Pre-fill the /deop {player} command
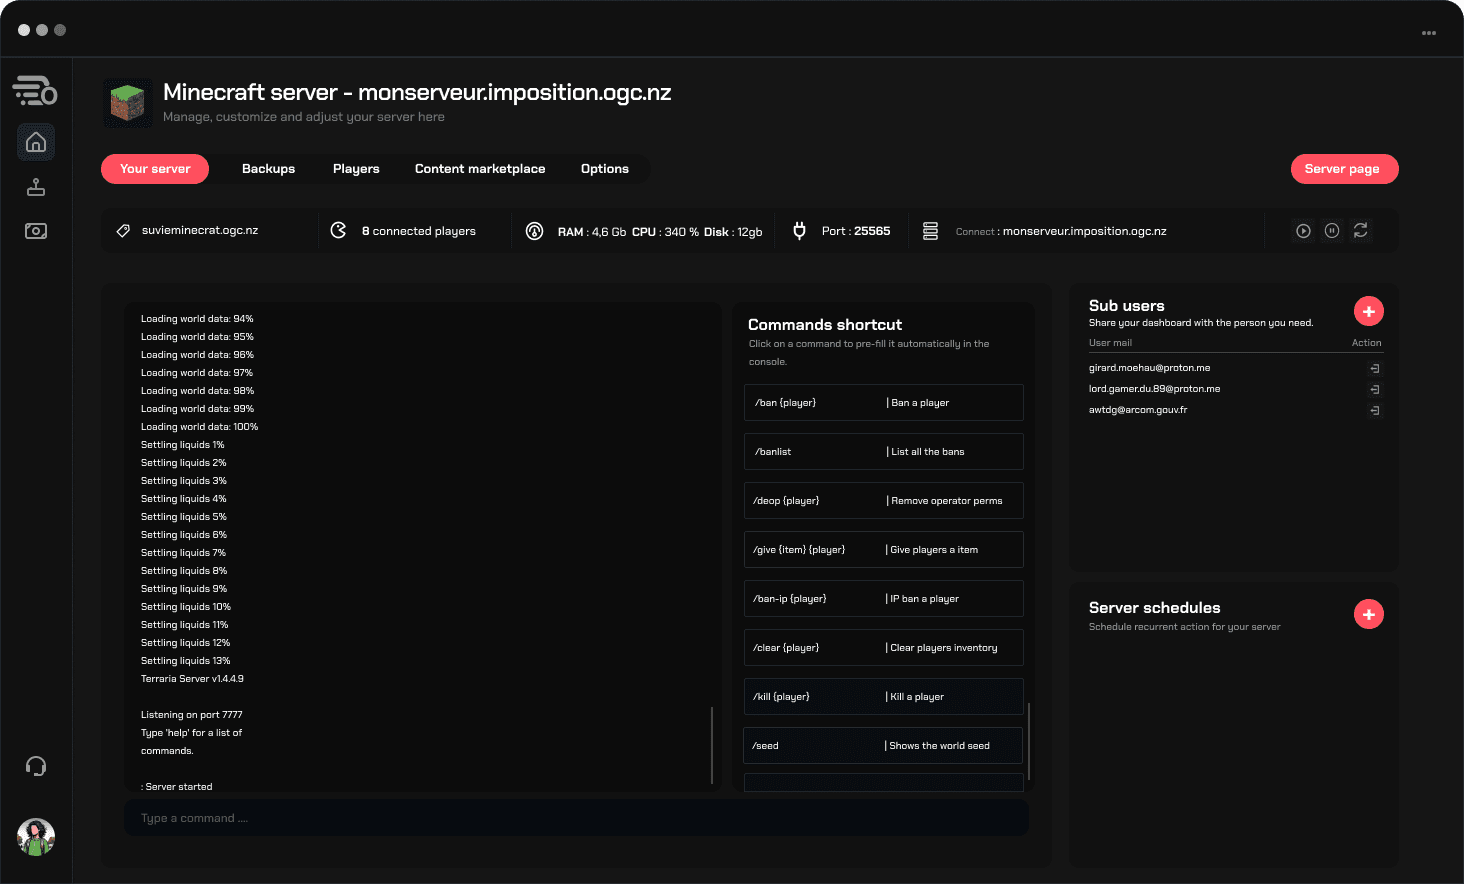 point(884,501)
